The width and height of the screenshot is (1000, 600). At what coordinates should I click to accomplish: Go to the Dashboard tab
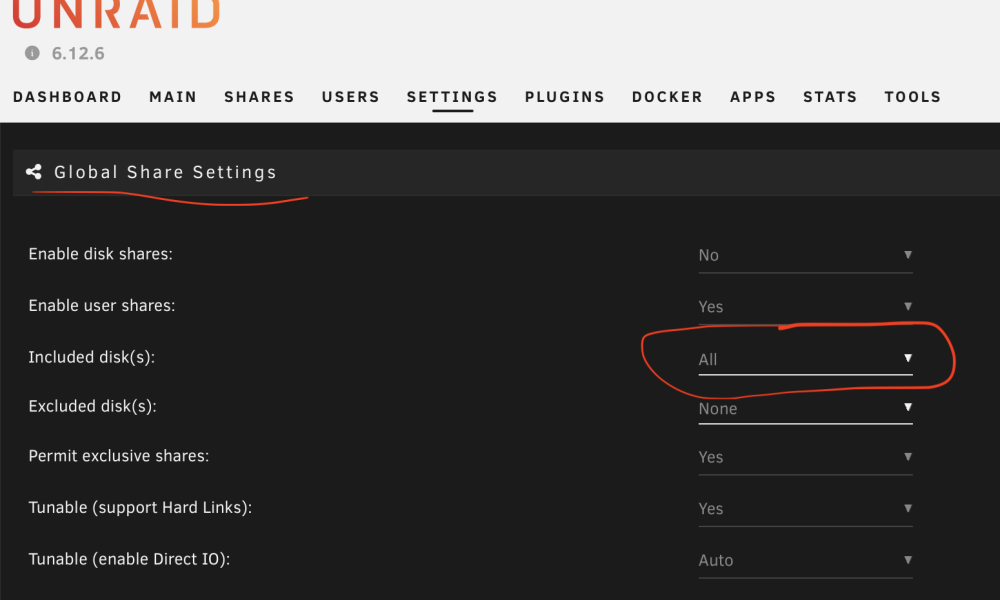tap(68, 97)
